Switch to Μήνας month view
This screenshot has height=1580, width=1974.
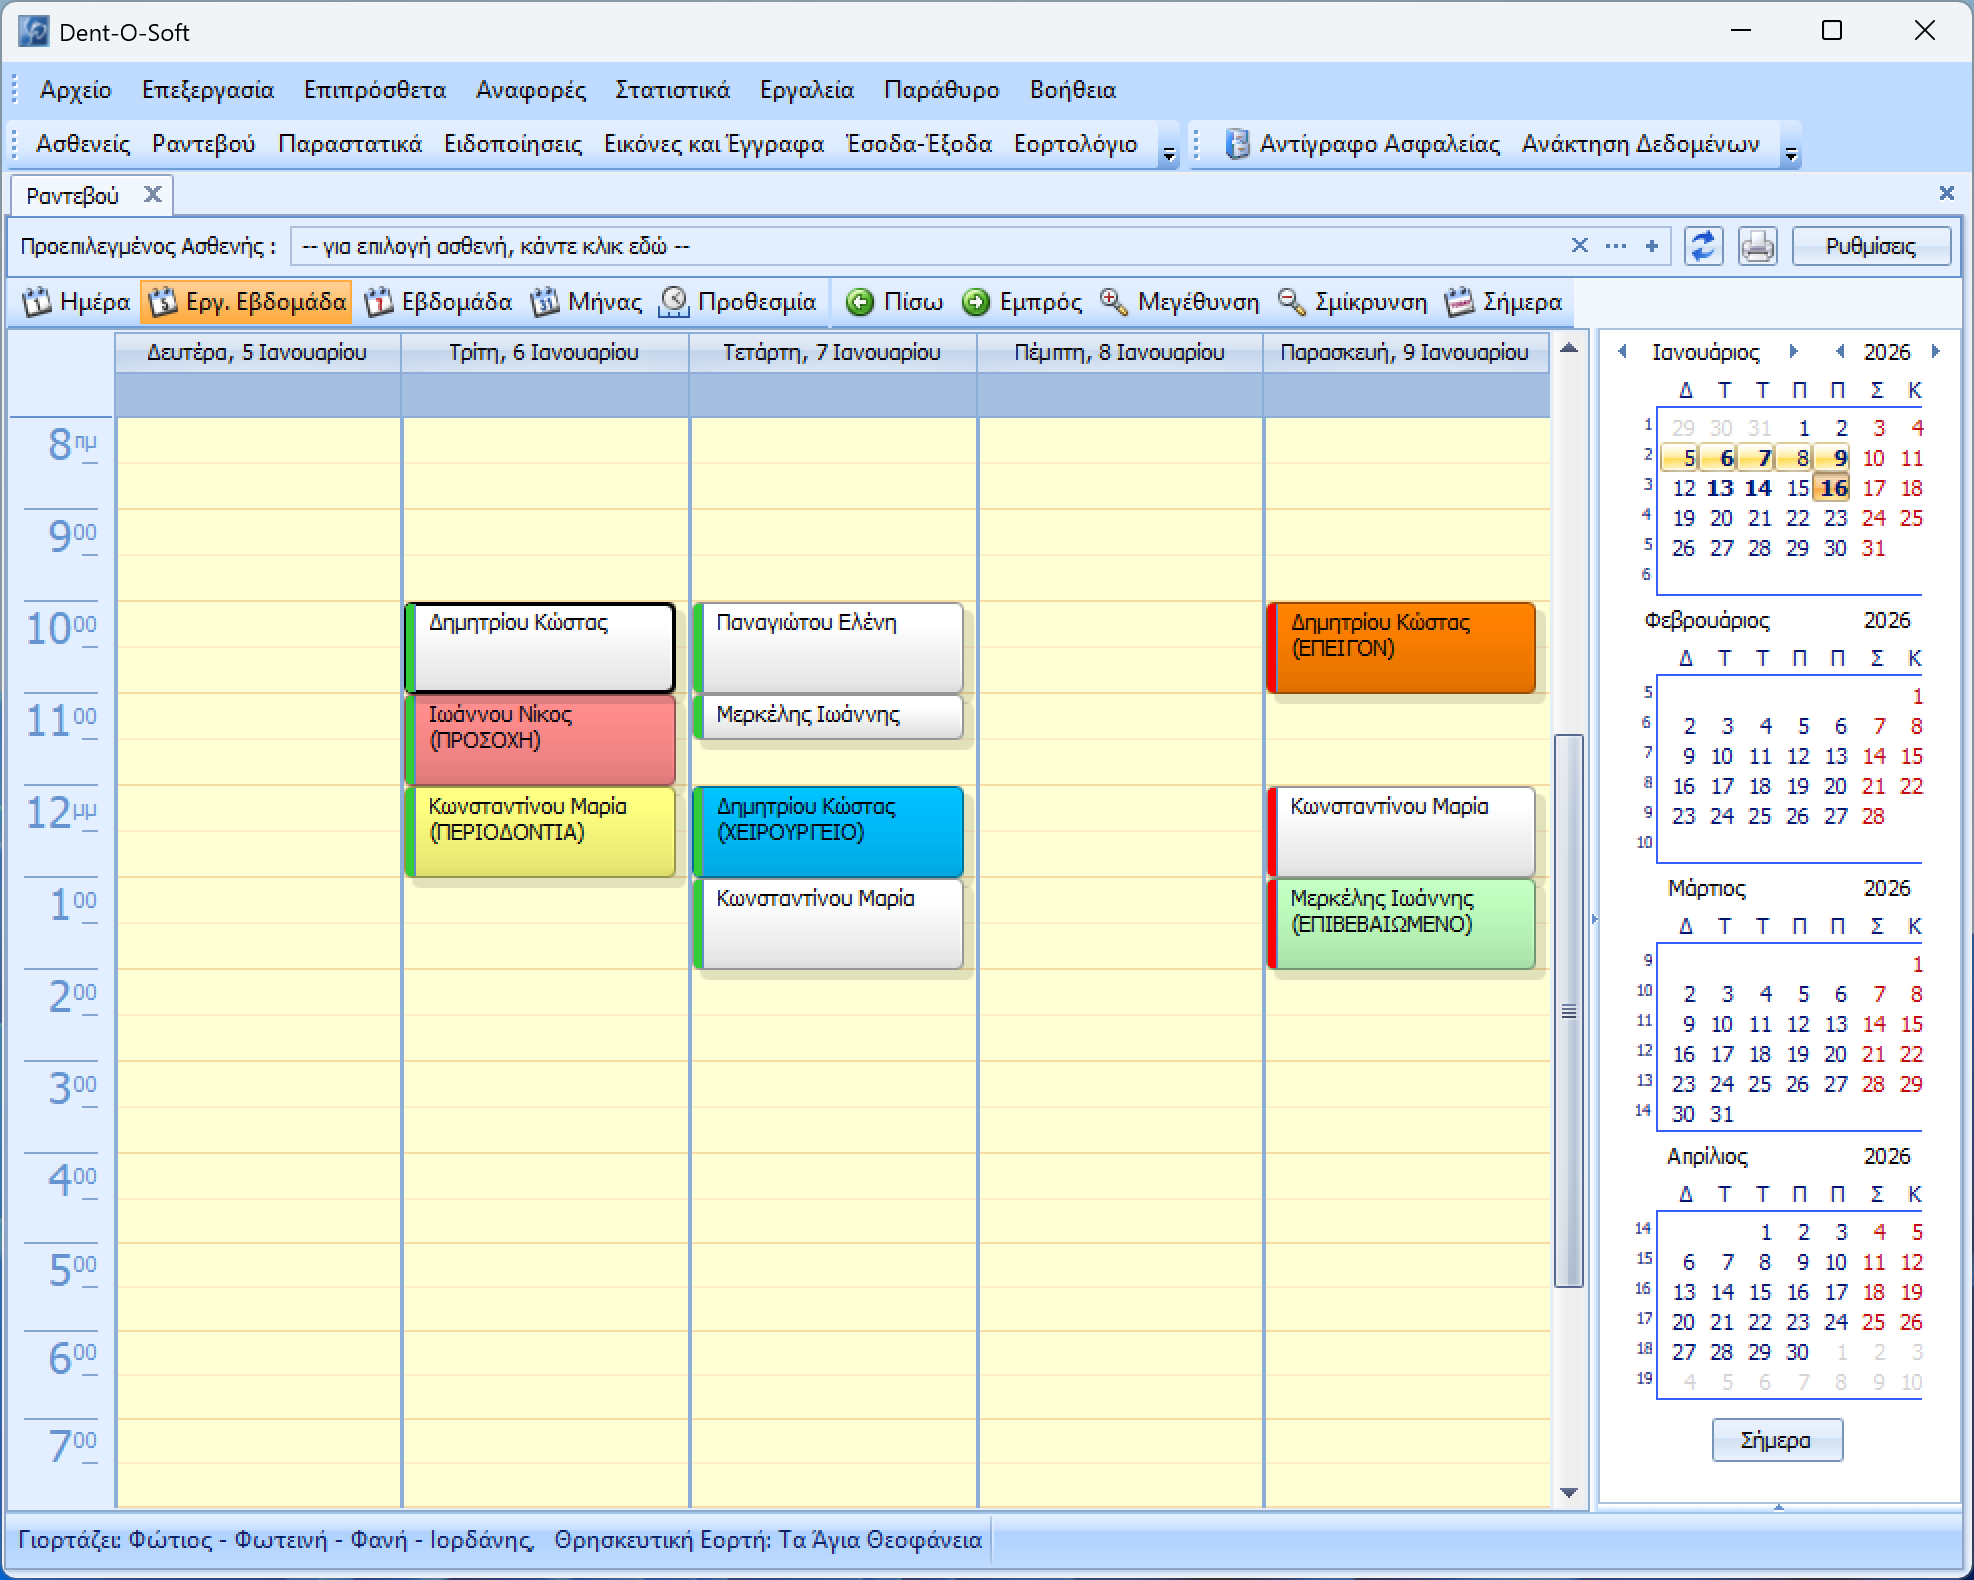point(586,302)
